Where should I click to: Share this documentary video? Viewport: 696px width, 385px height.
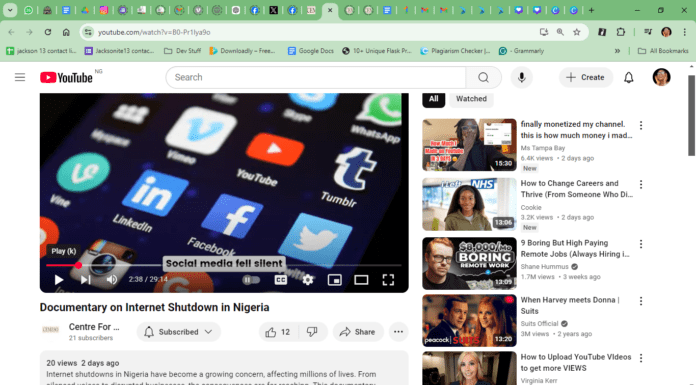click(358, 332)
